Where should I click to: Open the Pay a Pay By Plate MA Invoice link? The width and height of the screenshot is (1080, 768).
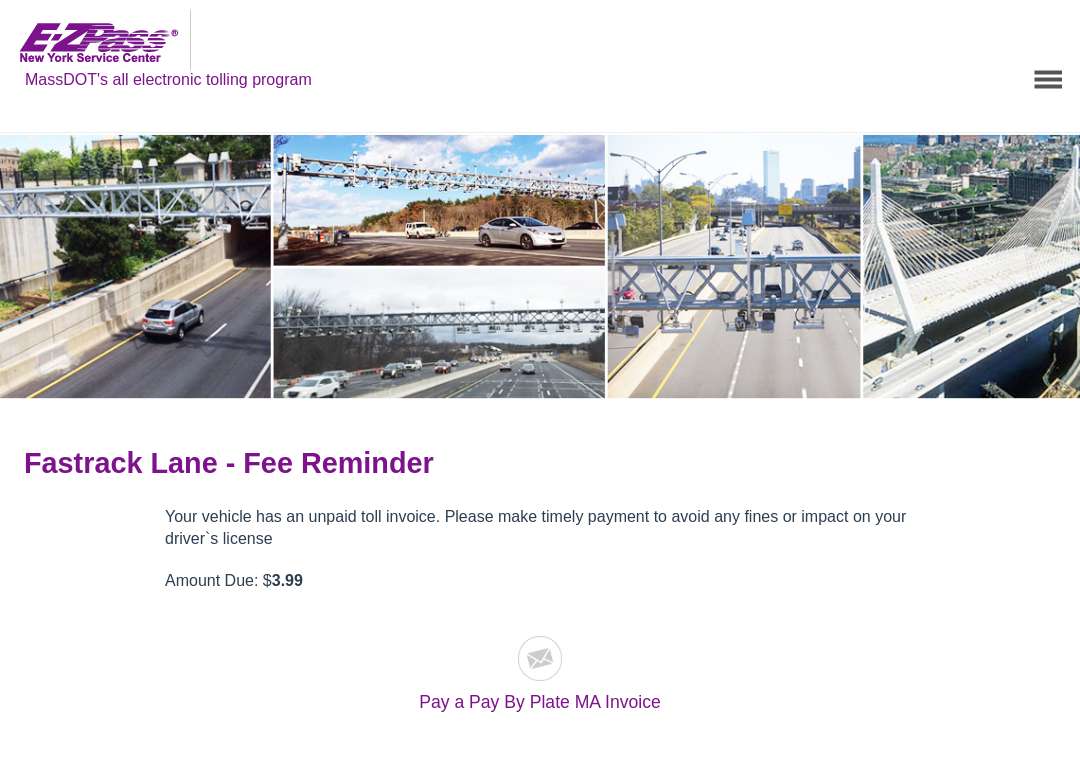click(540, 702)
